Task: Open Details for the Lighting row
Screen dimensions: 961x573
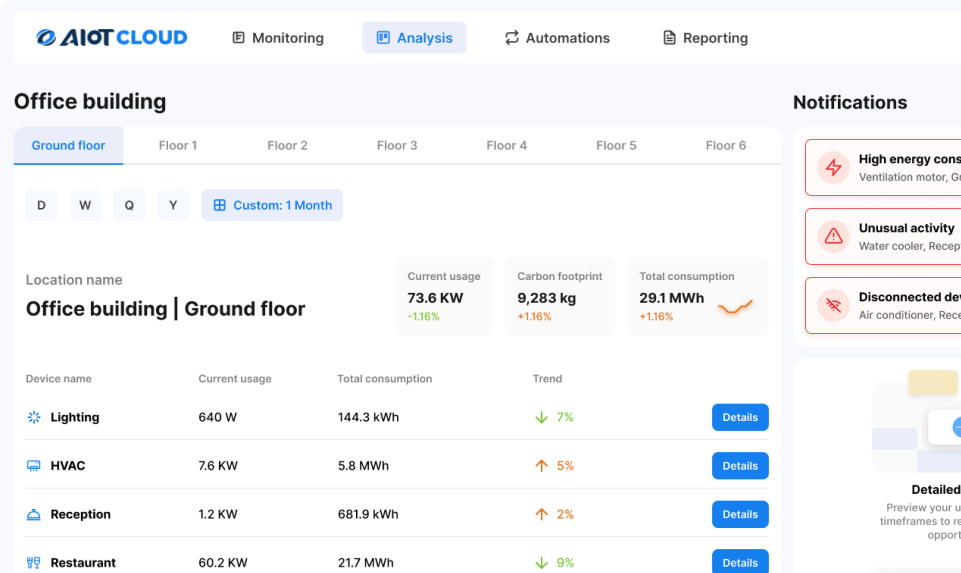Action: (740, 417)
